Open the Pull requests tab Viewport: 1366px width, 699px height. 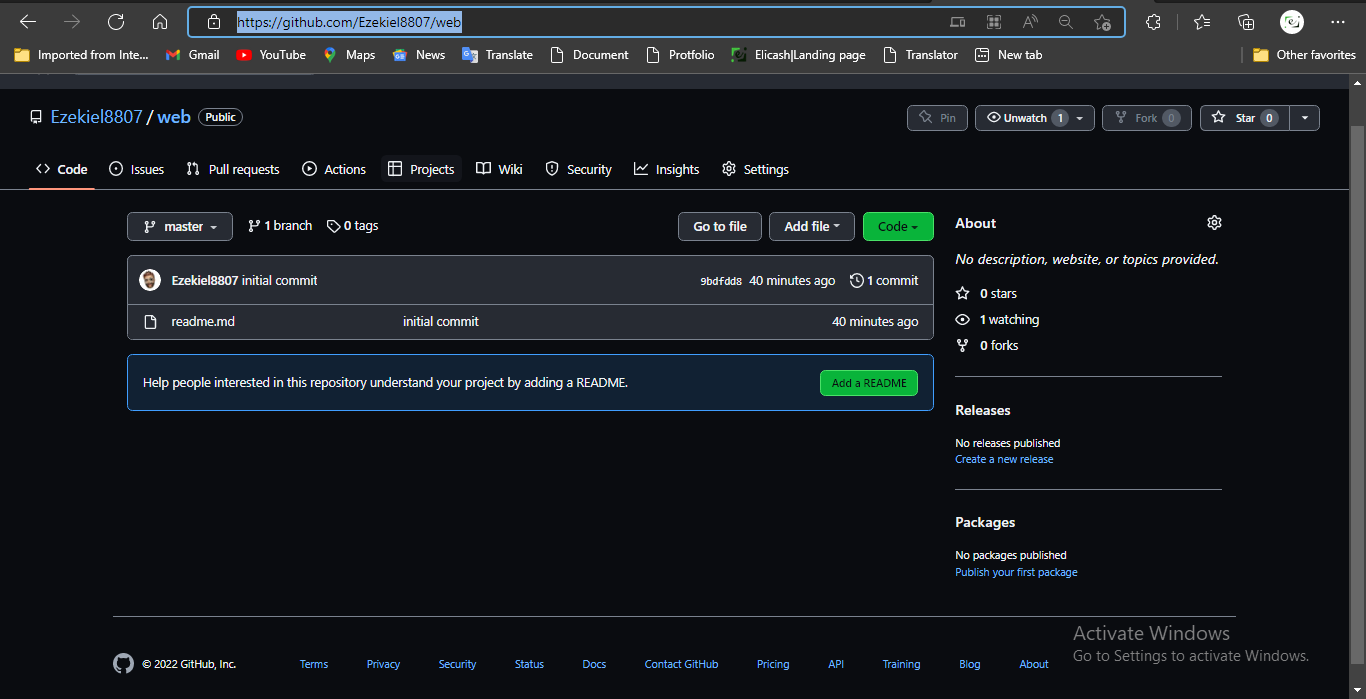pyautogui.click(x=233, y=169)
